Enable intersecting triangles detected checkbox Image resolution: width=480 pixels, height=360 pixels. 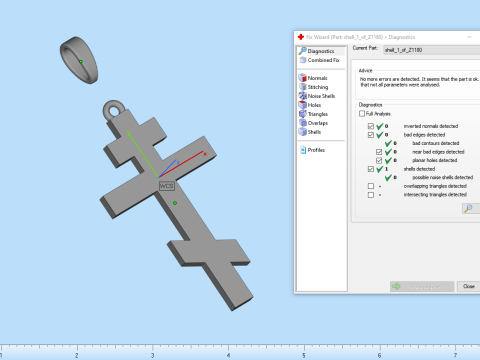pos(371,195)
